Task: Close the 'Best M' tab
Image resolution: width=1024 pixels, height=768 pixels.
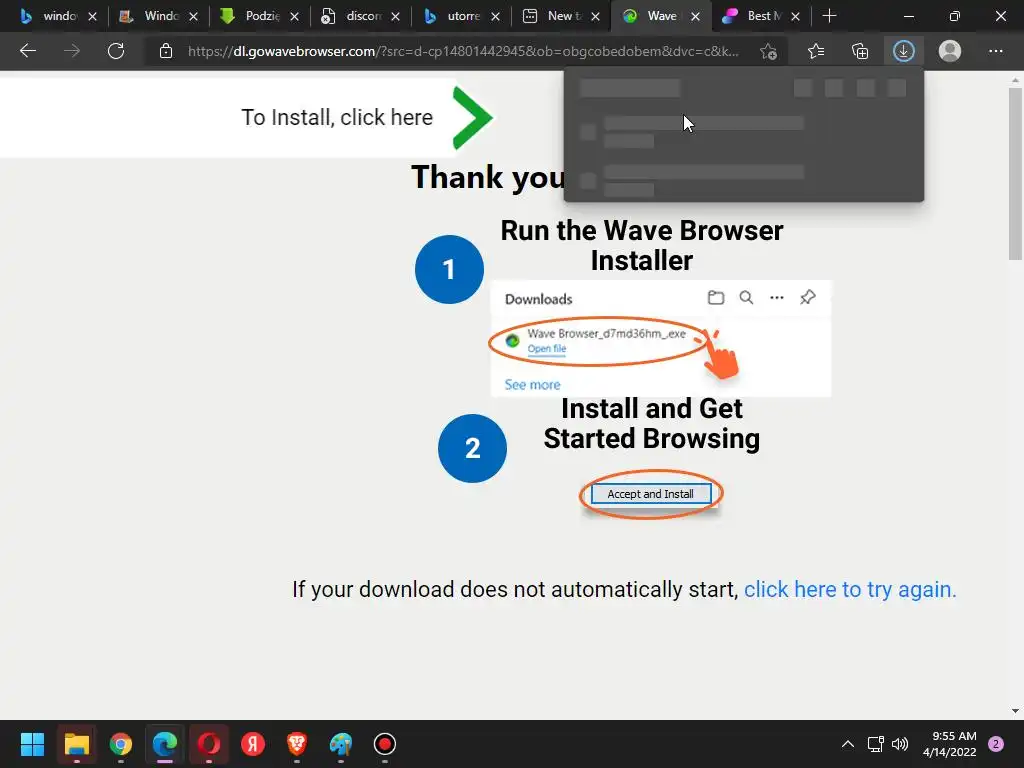Action: click(795, 16)
